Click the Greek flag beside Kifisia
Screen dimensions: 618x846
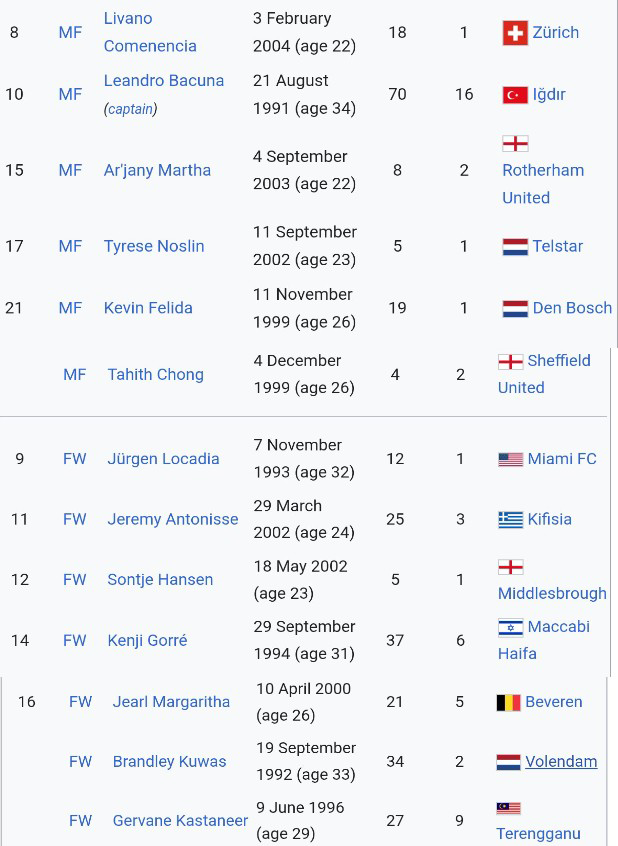coord(510,520)
